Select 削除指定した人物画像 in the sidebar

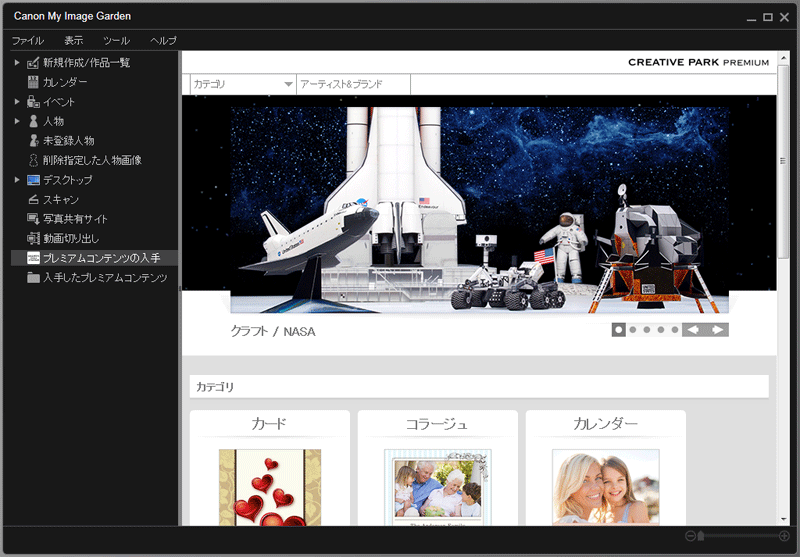pyautogui.click(x=94, y=161)
